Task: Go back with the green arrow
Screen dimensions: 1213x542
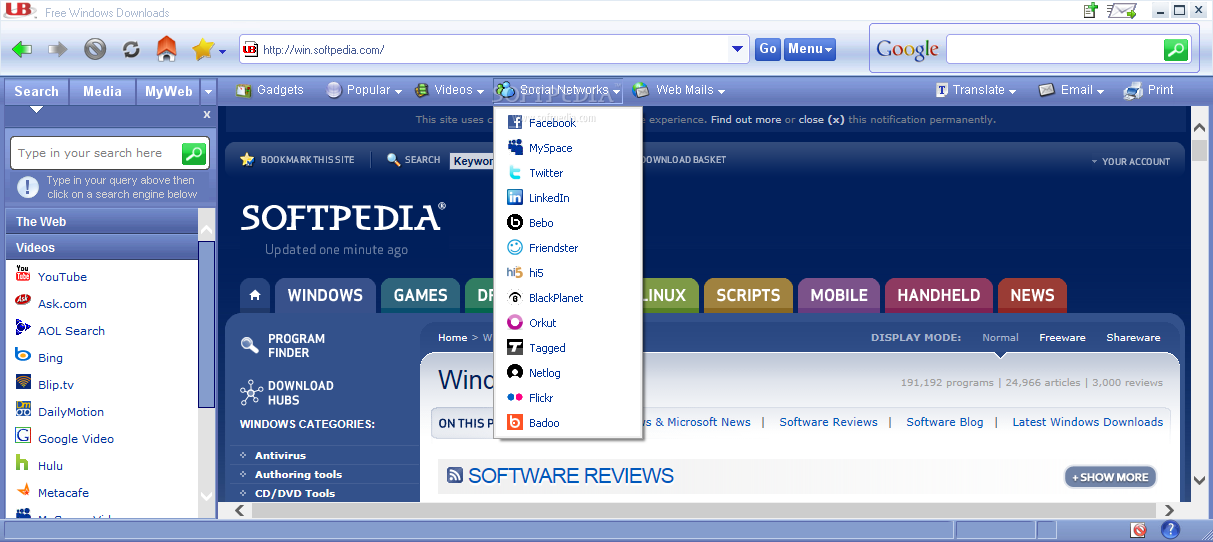Action: coord(22,49)
